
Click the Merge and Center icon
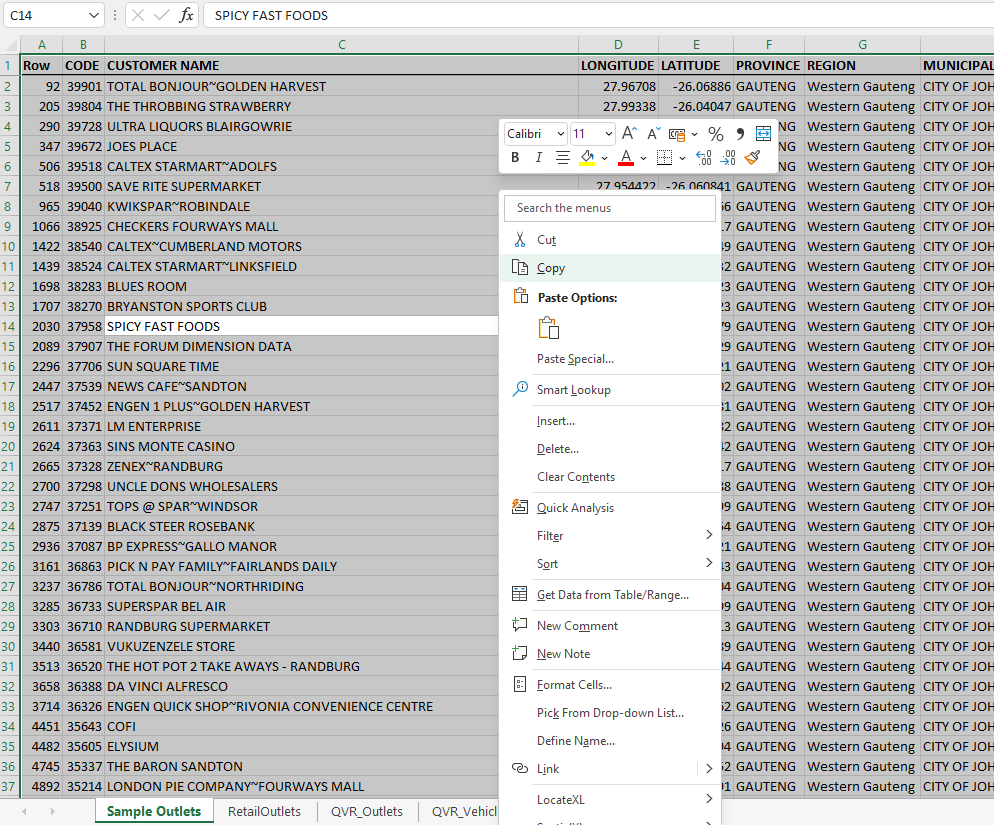pos(764,133)
